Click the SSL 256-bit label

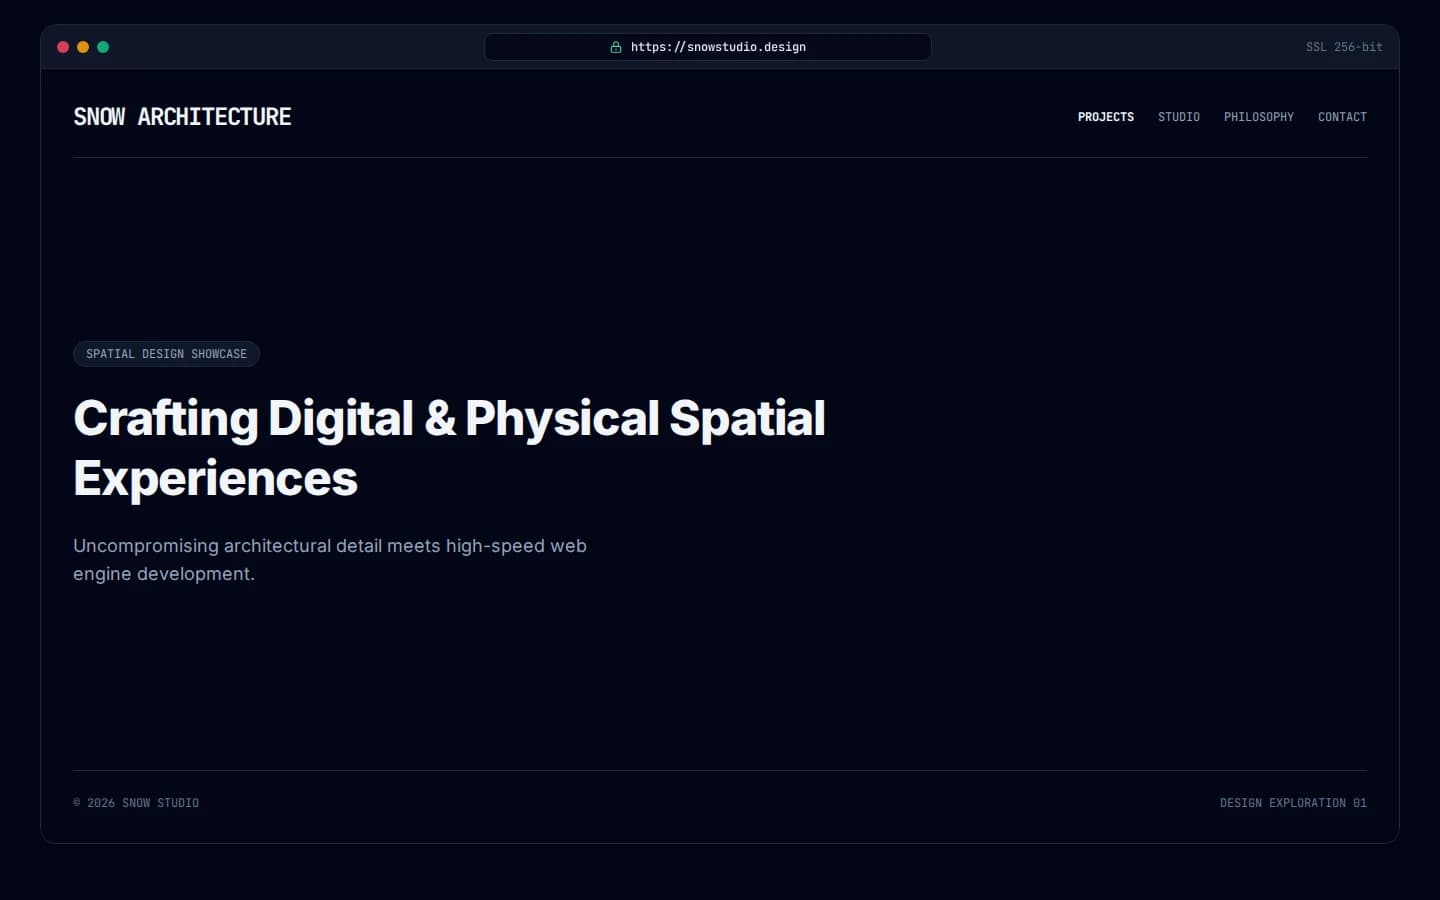pyautogui.click(x=1344, y=47)
